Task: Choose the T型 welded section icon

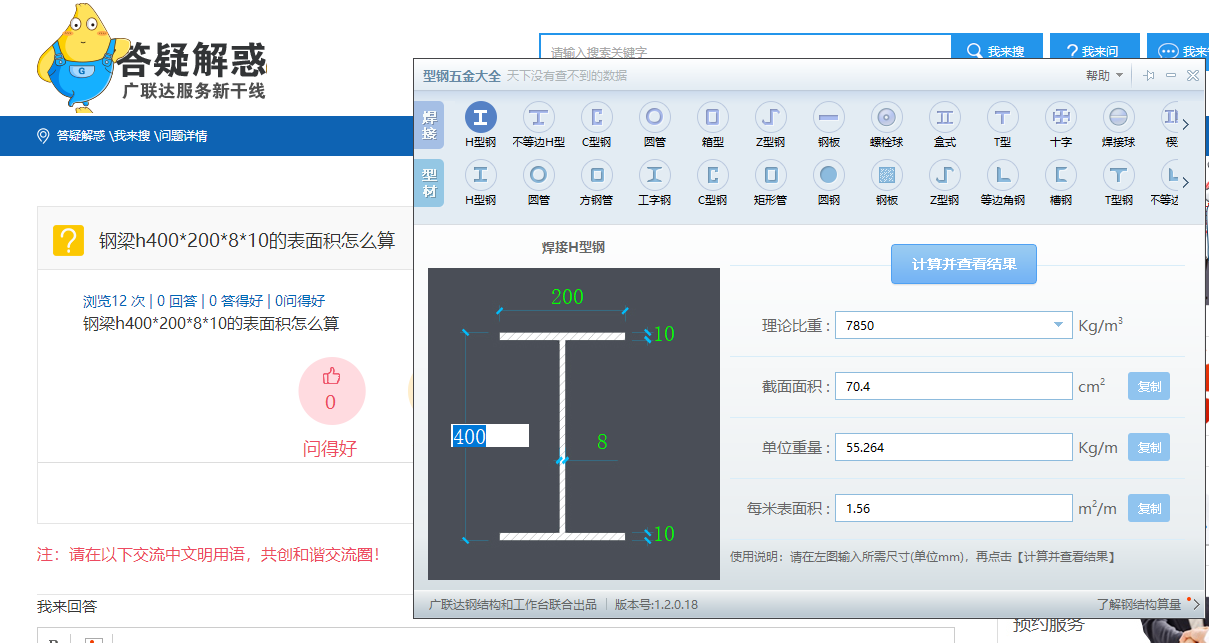Action: pyautogui.click(x=1003, y=117)
